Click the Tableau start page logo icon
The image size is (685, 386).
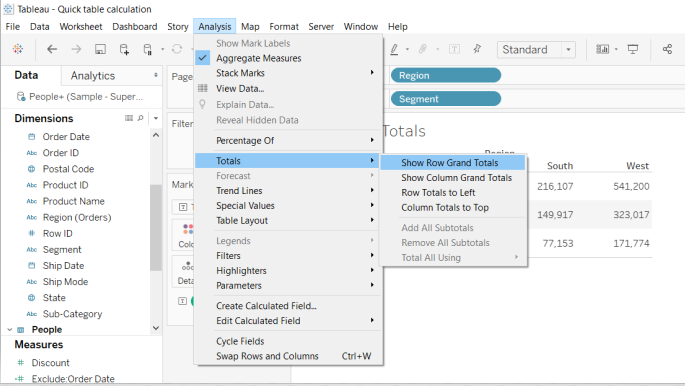click(18, 49)
